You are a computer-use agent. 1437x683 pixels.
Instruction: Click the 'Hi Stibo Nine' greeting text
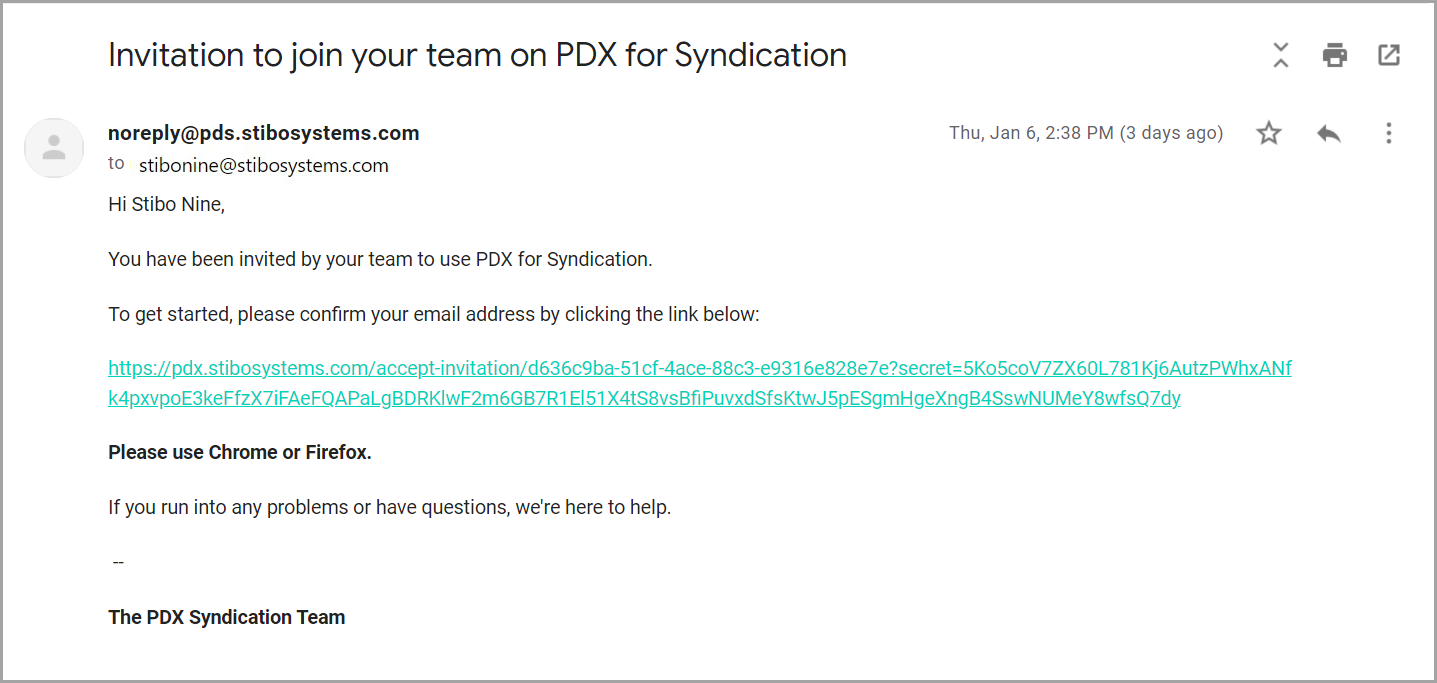click(166, 205)
